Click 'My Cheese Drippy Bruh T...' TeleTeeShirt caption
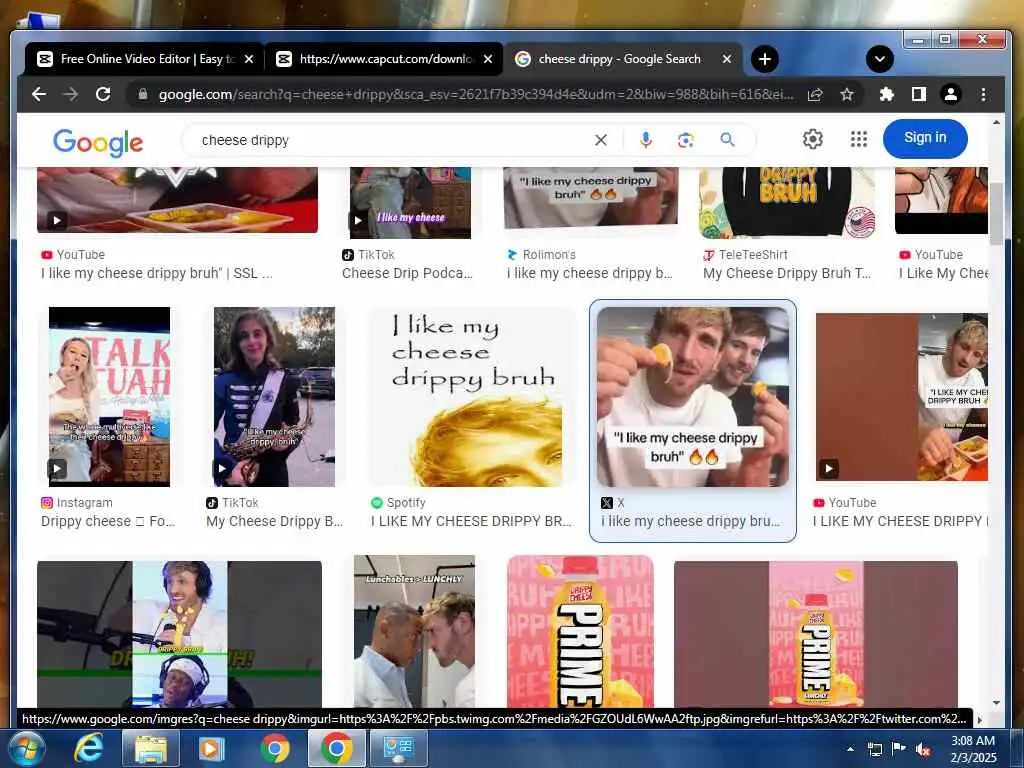 tap(787, 273)
